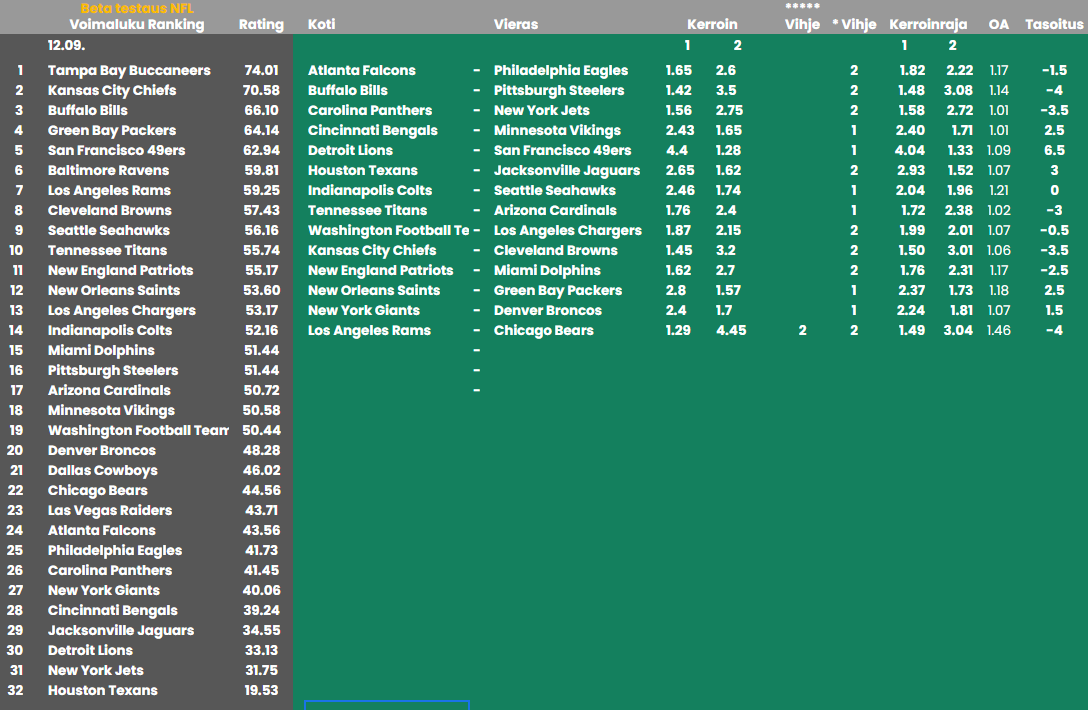Click the "* Vihje" header cell
The width and height of the screenshot is (1088, 710).
click(854, 24)
